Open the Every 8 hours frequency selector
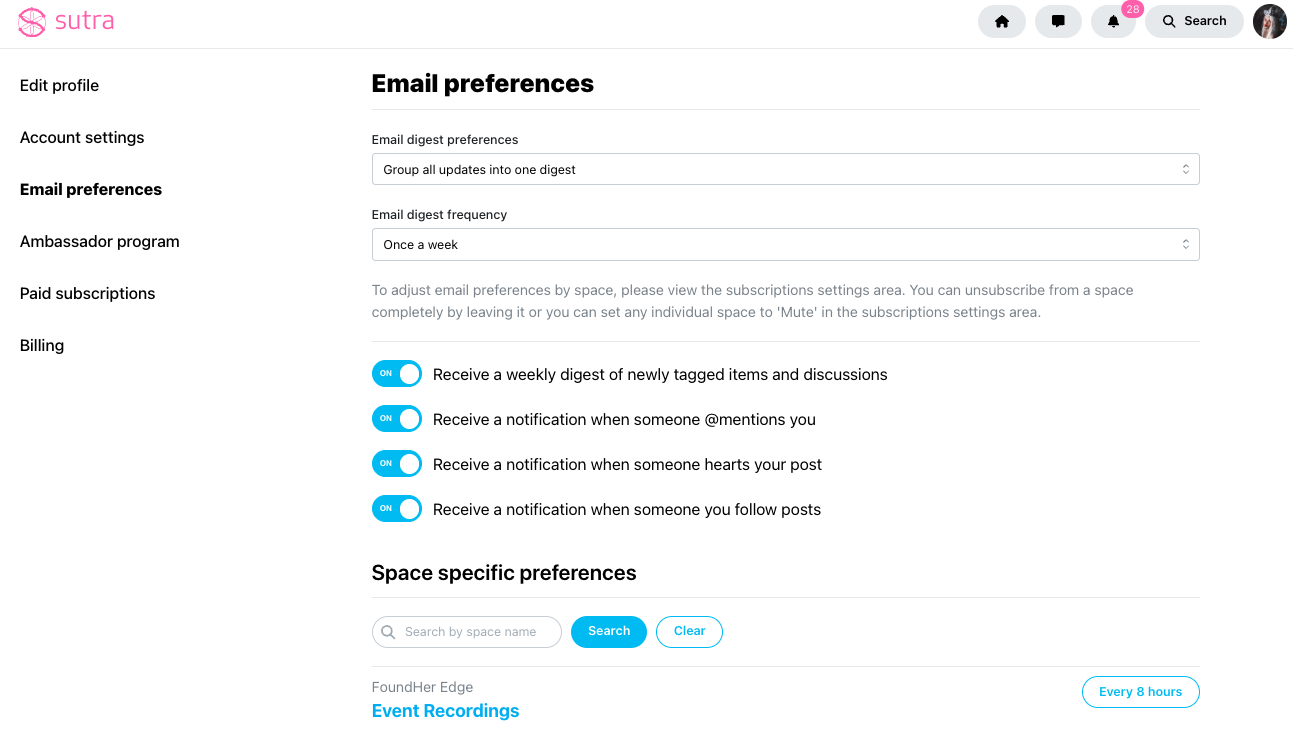This screenshot has height=731, width=1293. (1140, 692)
